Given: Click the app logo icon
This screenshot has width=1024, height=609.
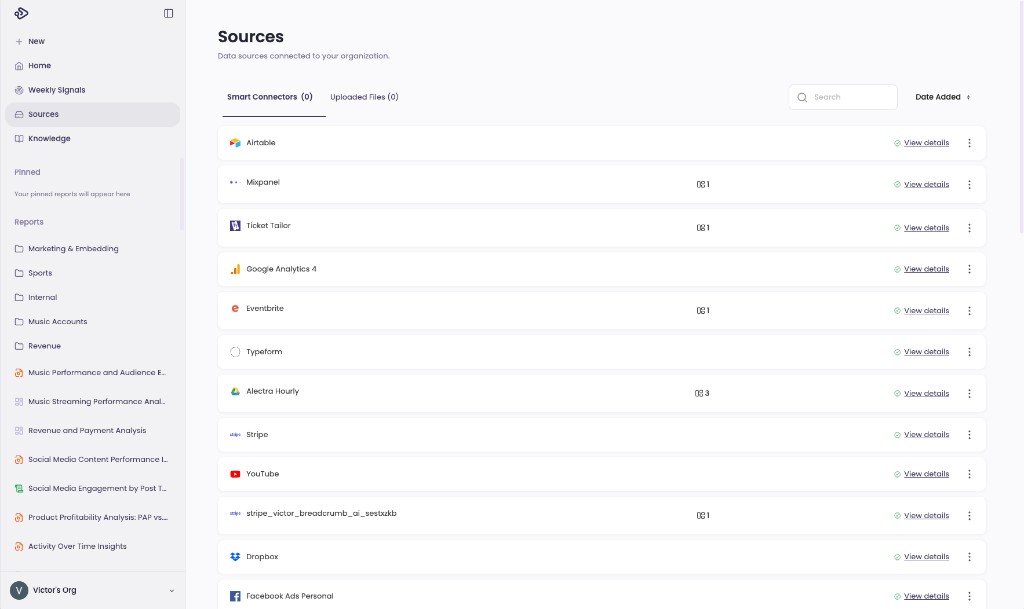Looking at the screenshot, I should point(21,13).
